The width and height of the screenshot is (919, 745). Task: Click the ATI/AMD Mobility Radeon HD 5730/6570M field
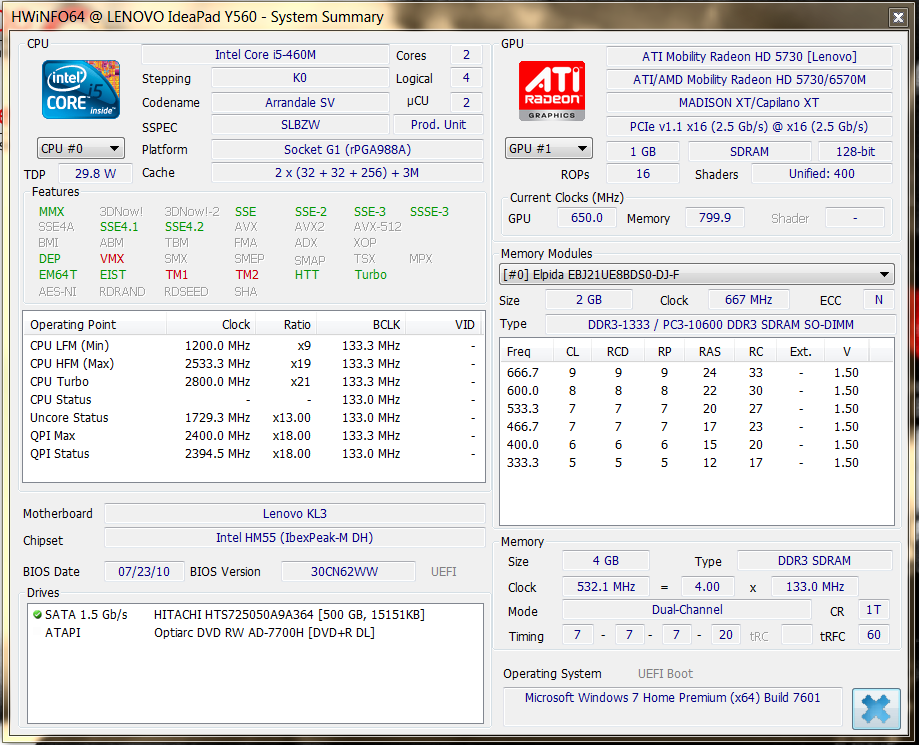pyautogui.click(x=749, y=80)
